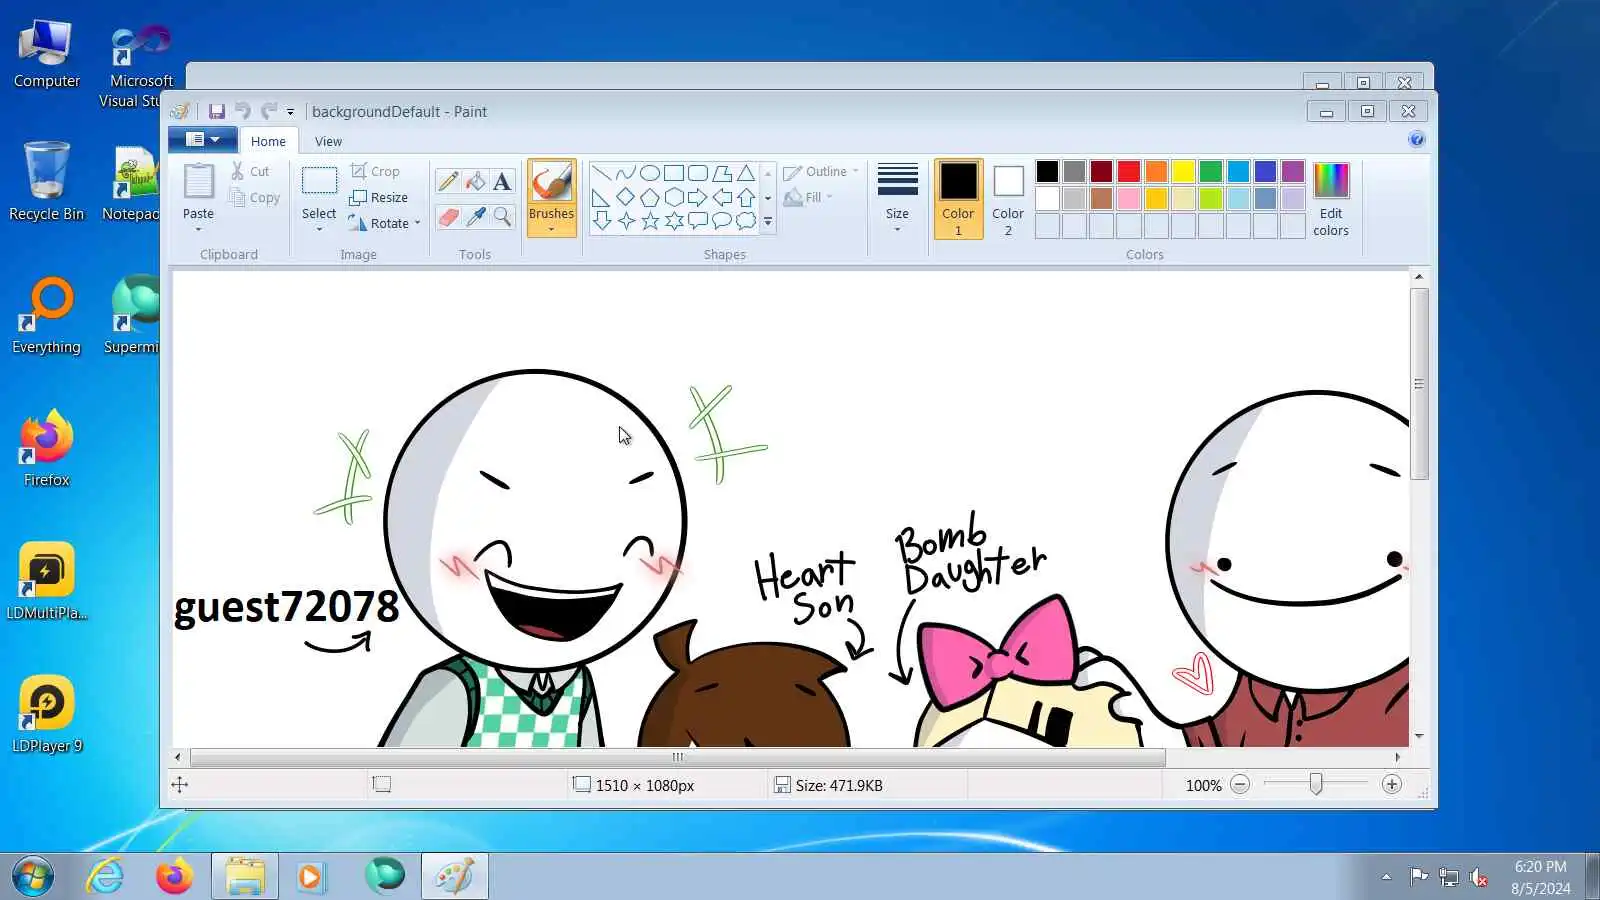Expand the Paste options arrow
Image resolution: width=1600 pixels, height=900 pixels.
click(198, 229)
